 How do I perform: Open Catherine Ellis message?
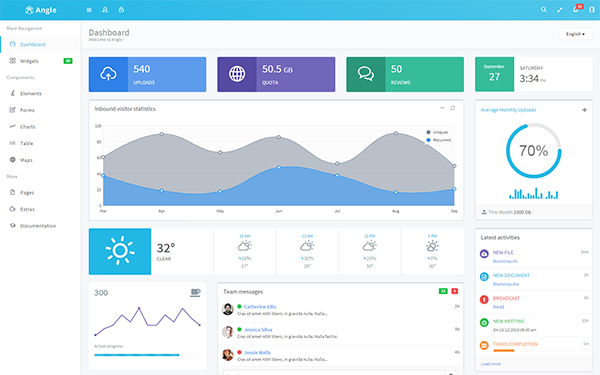click(x=341, y=310)
